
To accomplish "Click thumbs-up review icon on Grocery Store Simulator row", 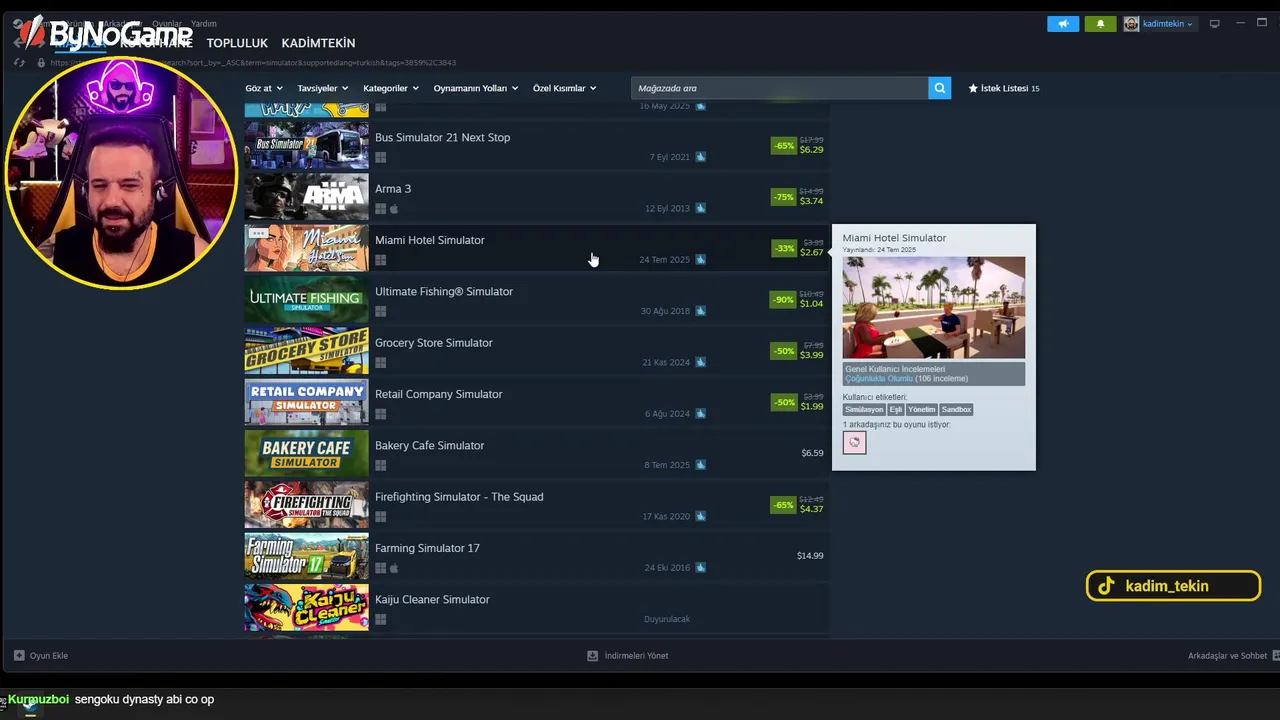I will [x=700, y=362].
